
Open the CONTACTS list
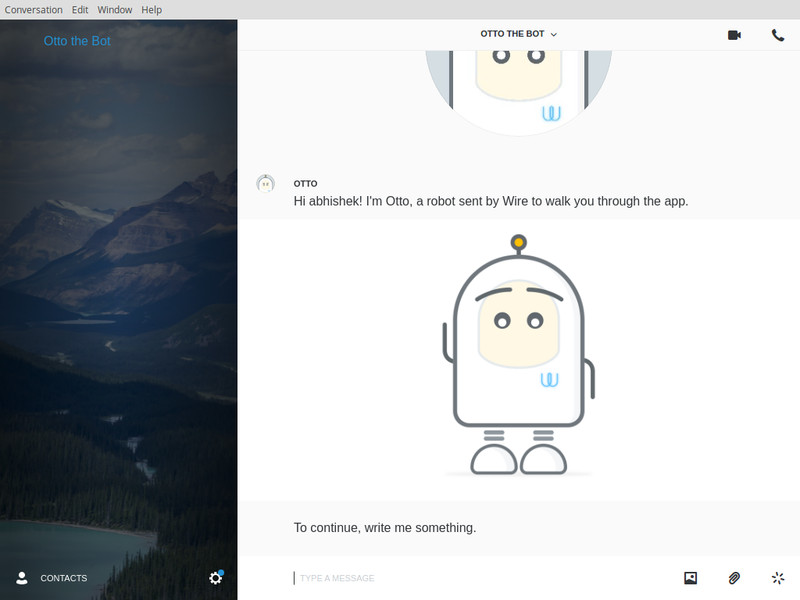pyautogui.click(x=63, y=578)
